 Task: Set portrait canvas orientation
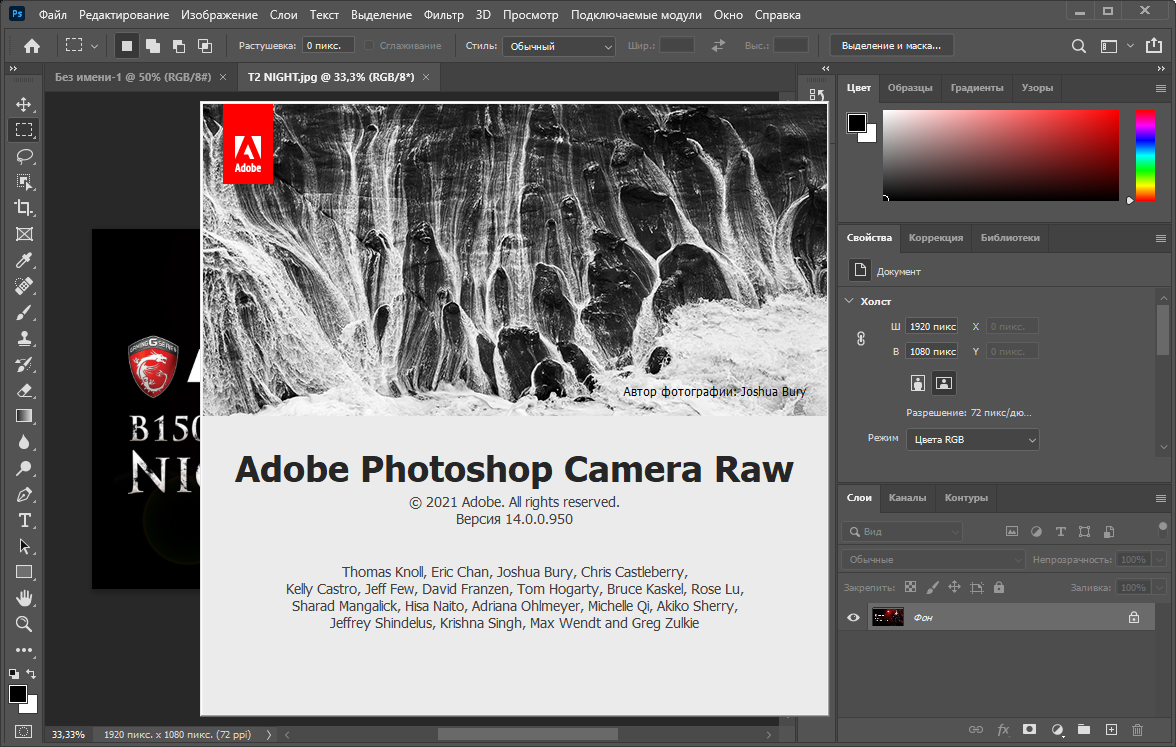click(917, 383)
